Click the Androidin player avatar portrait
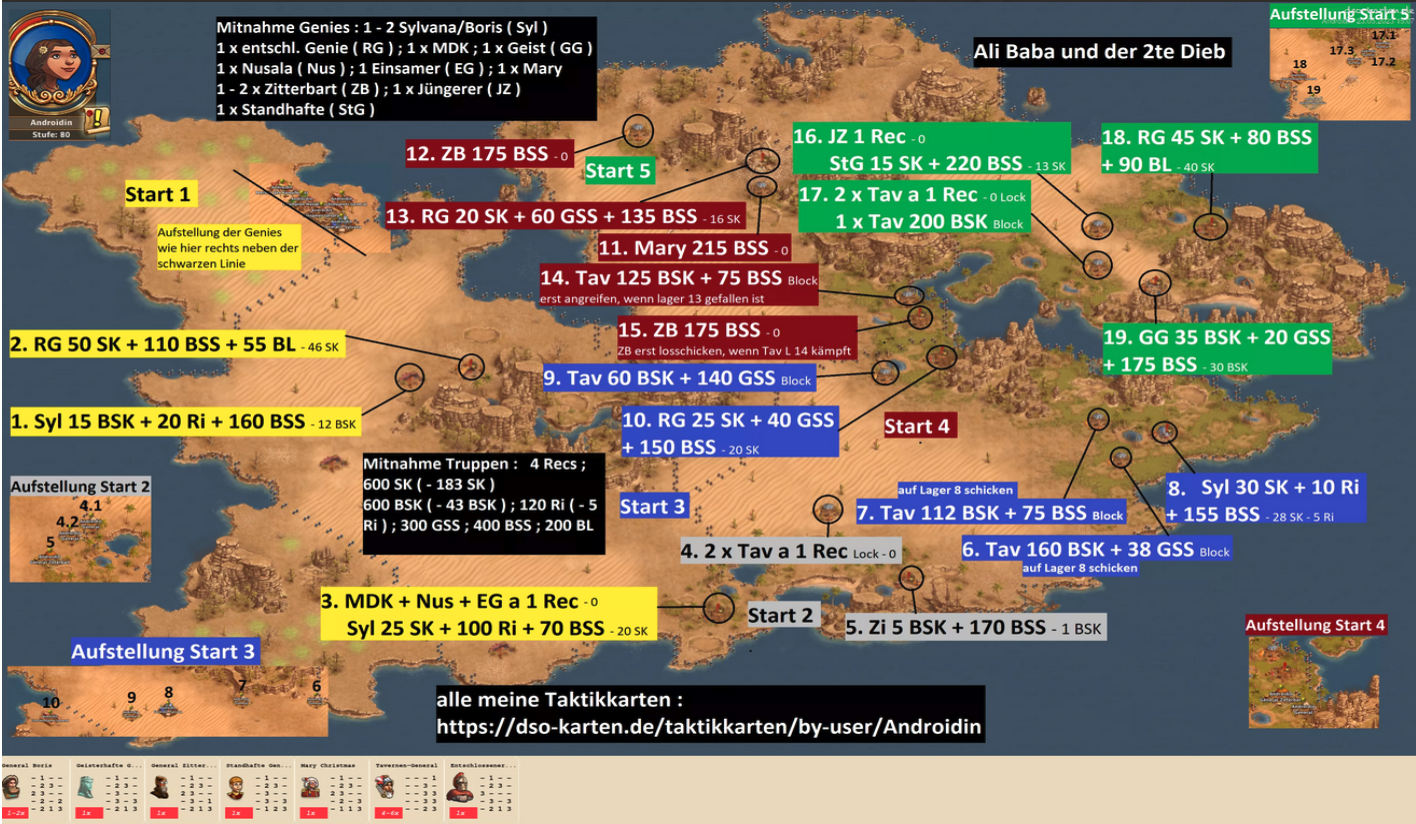The image size is (1416, 824). (x=53, y=64)
